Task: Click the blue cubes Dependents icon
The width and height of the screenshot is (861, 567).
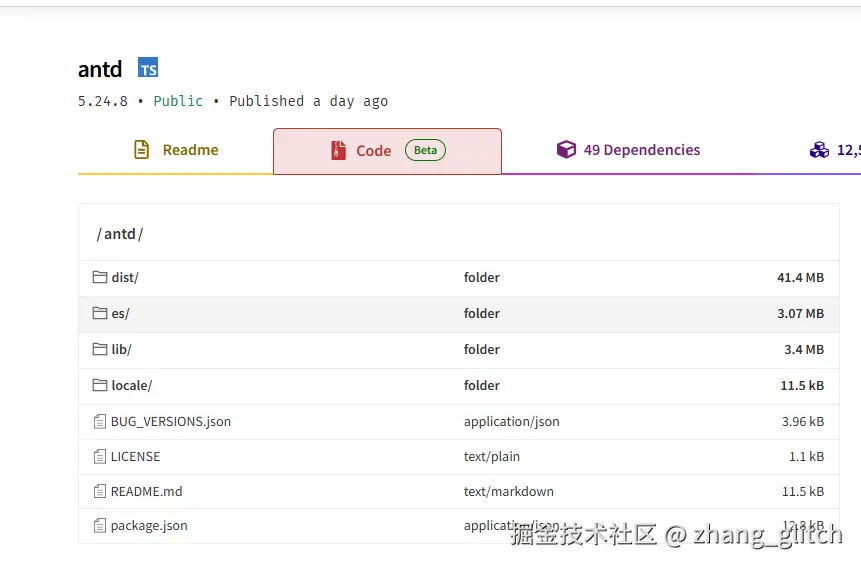Action: tap(819, 149)
